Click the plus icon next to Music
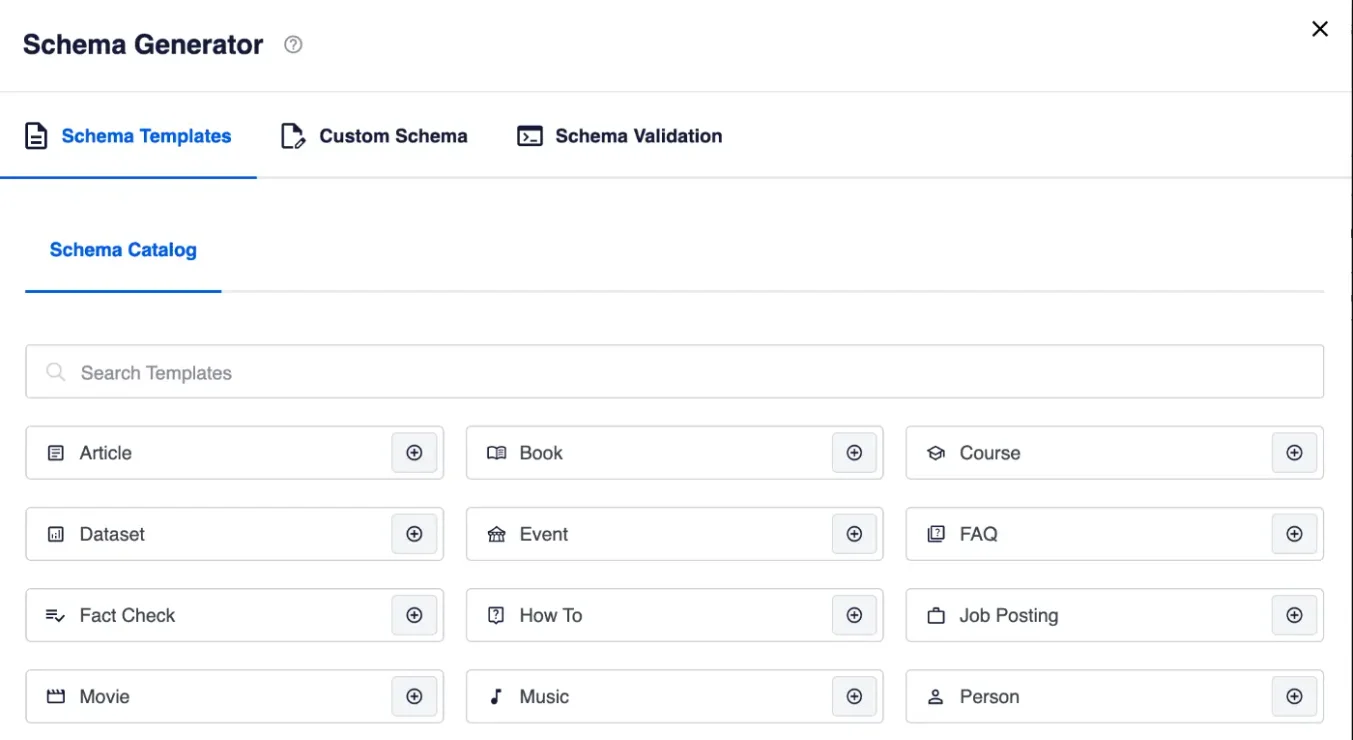Screen dimensions: 1353x740 pos(854,696)
